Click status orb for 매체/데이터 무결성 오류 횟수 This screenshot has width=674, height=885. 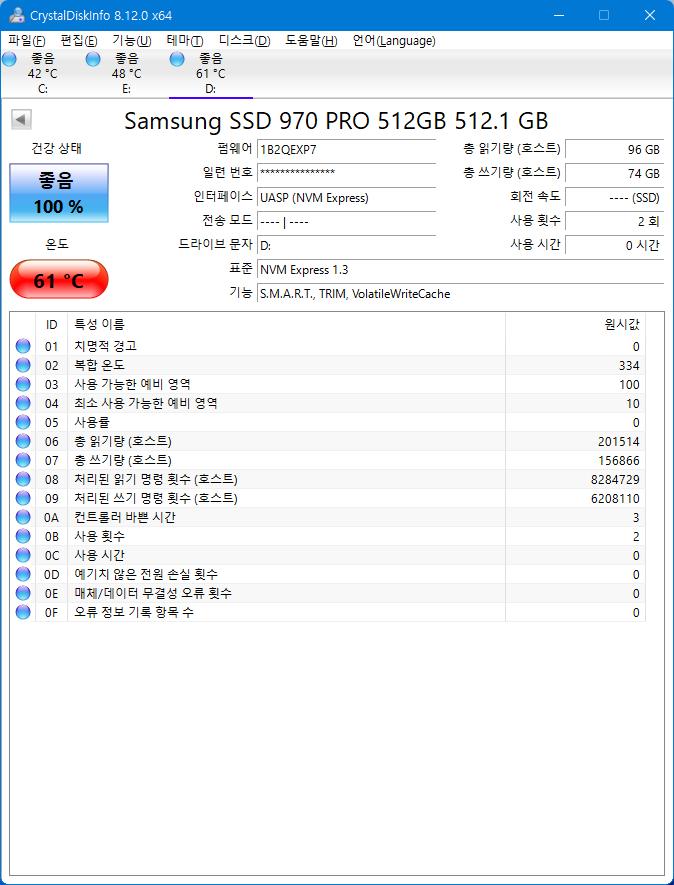coord(23,593)
